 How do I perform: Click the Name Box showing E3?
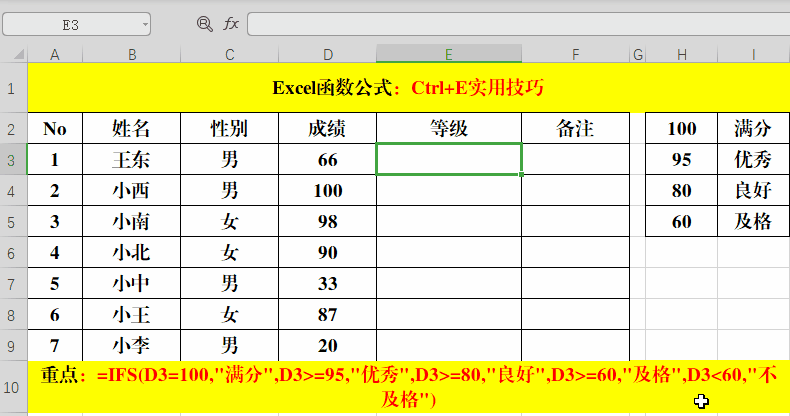click(77, 24)
